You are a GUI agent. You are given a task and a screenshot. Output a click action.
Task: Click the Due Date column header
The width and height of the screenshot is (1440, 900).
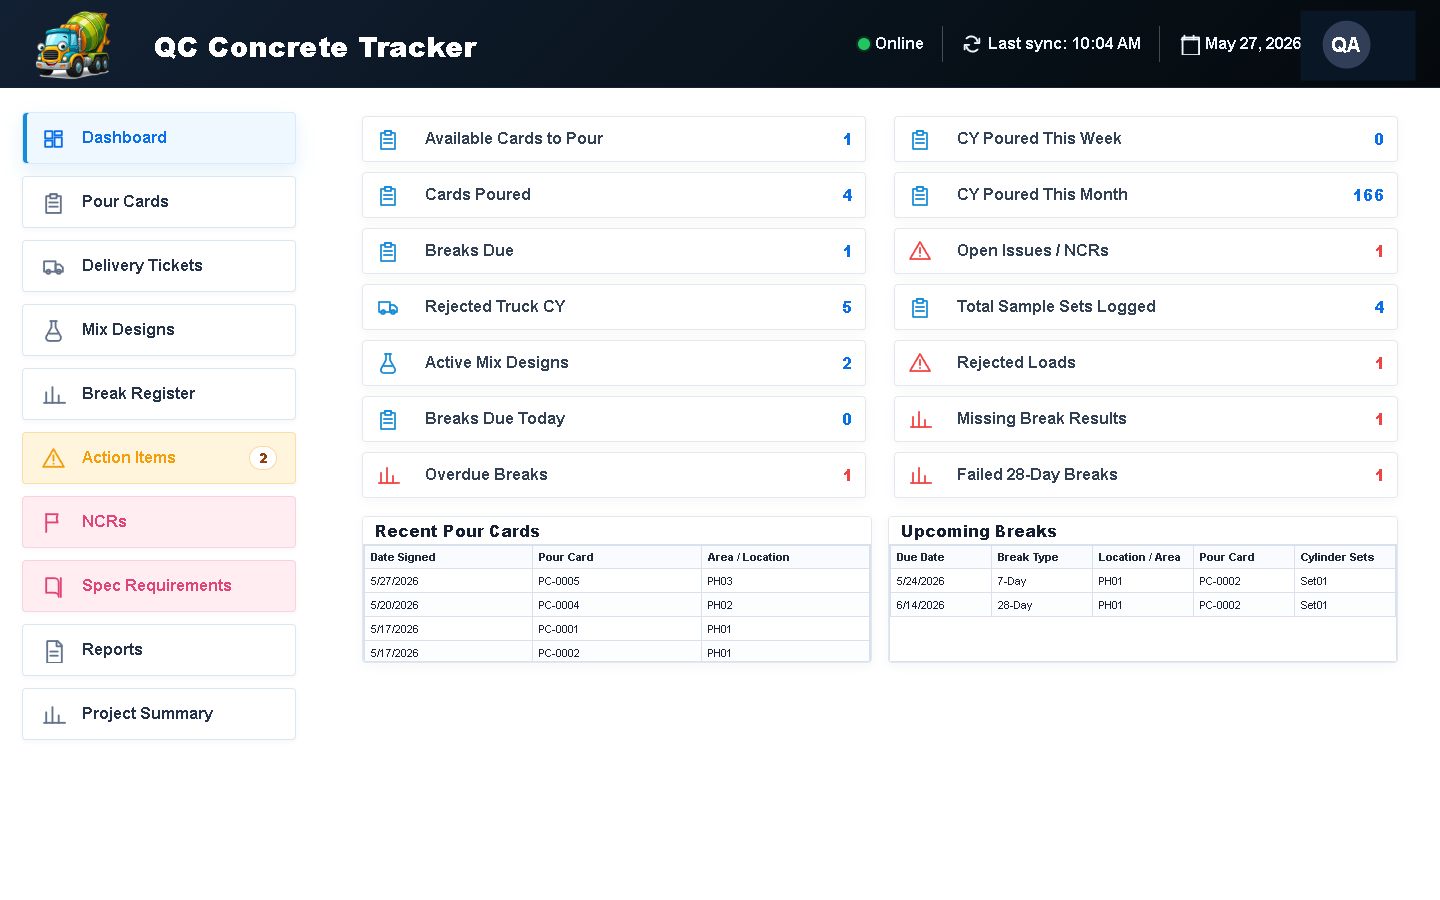tap(941, 557)
